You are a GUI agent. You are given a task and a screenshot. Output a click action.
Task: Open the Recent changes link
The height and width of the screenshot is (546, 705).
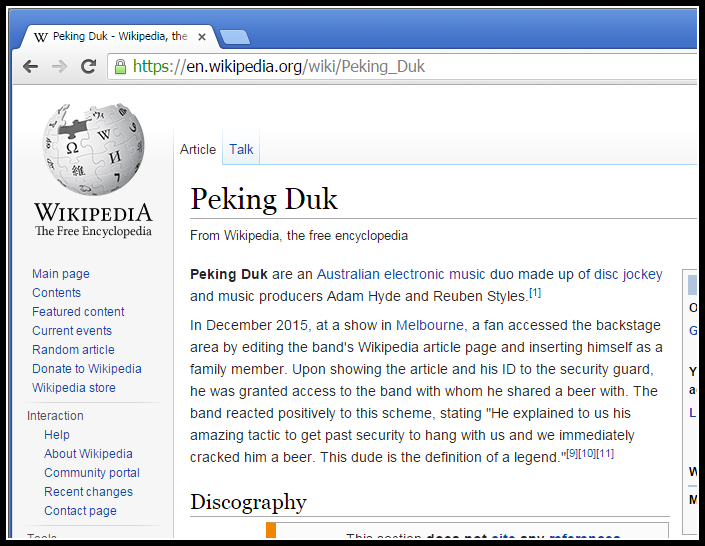tap(88, 492)
